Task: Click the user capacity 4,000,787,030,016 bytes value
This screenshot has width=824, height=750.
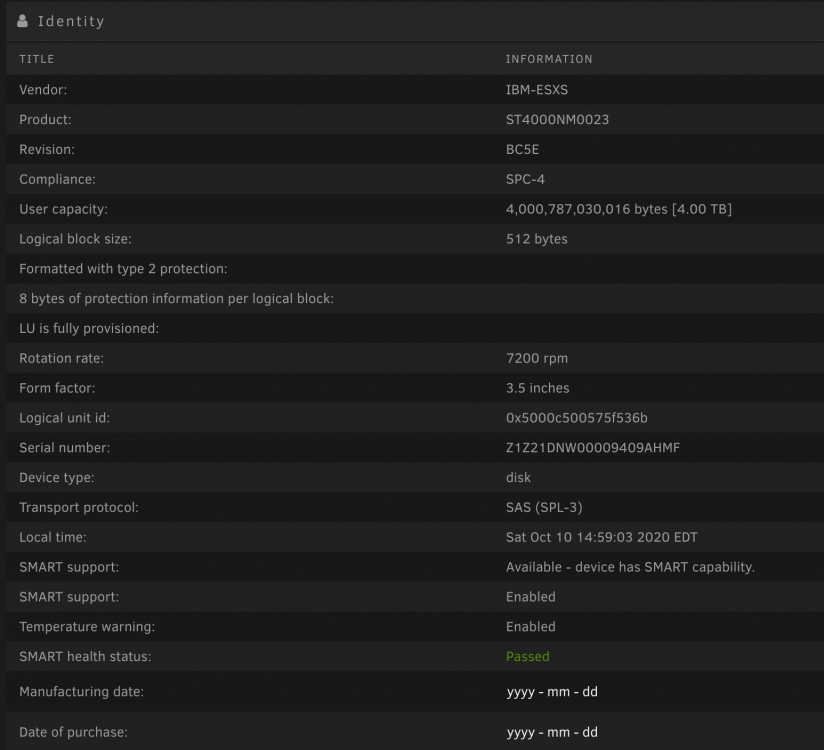Action: pos(619,209)
